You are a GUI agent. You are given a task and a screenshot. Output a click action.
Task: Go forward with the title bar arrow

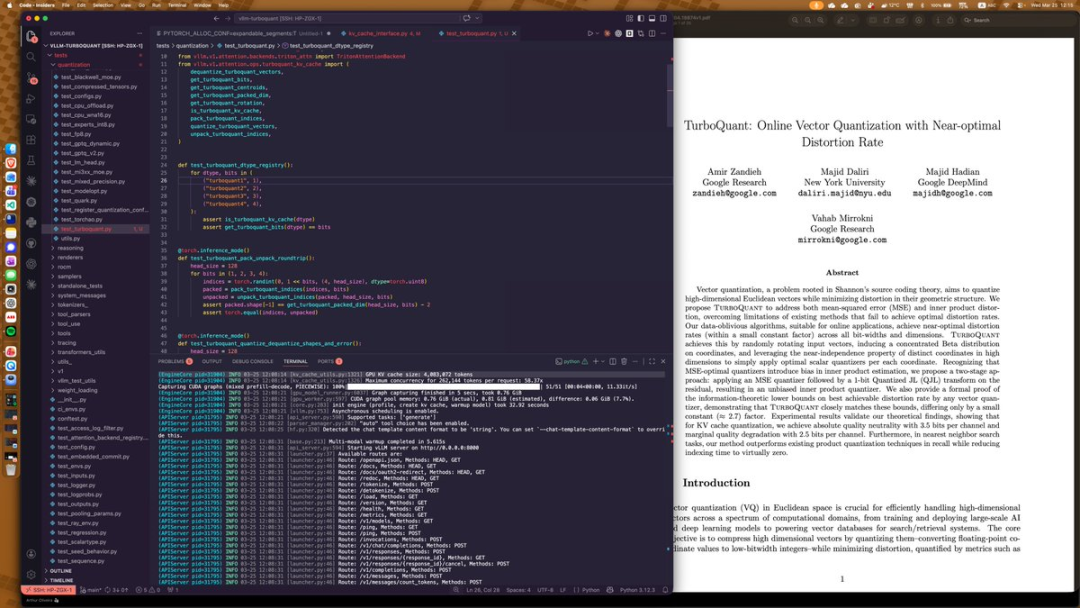click(x=227, y=19)
